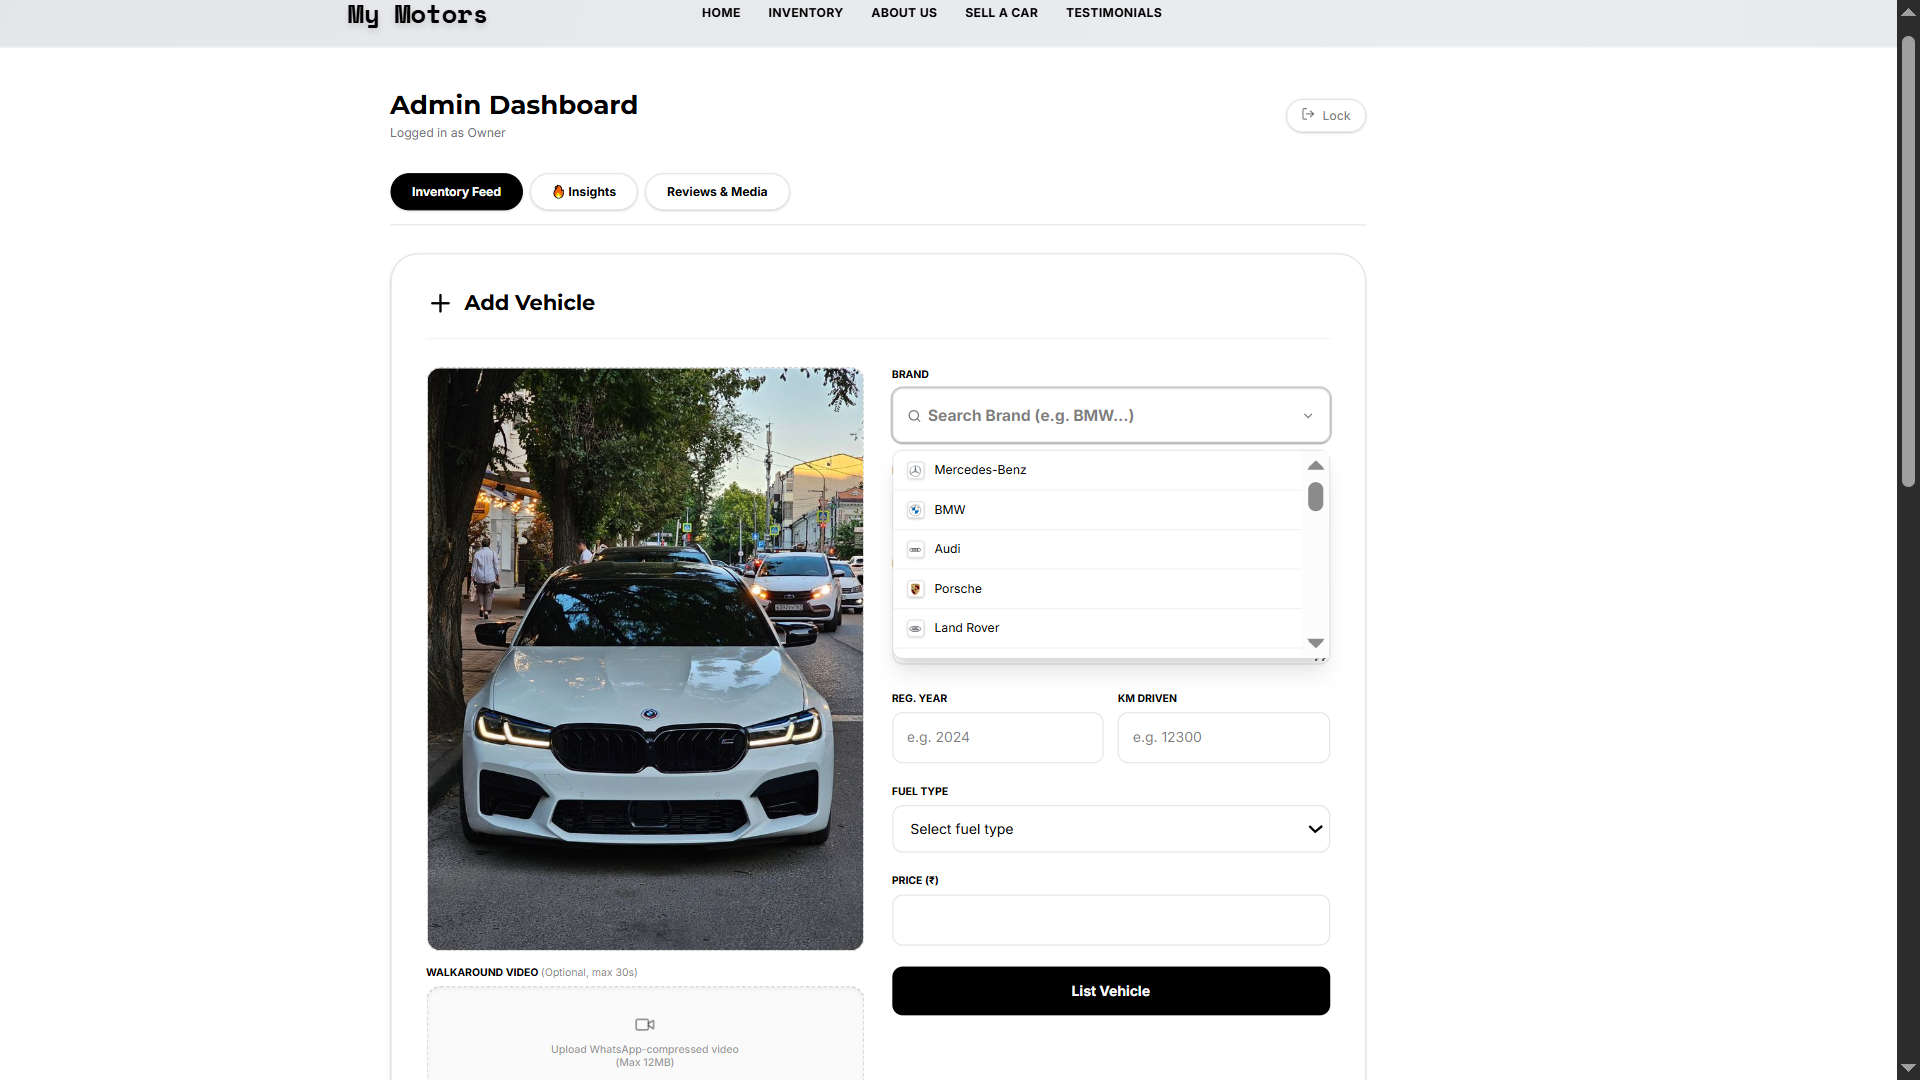Click the Porsche crest icon
The width and height of the screenshot is (1920, 1080).
(x=915, y=589)
